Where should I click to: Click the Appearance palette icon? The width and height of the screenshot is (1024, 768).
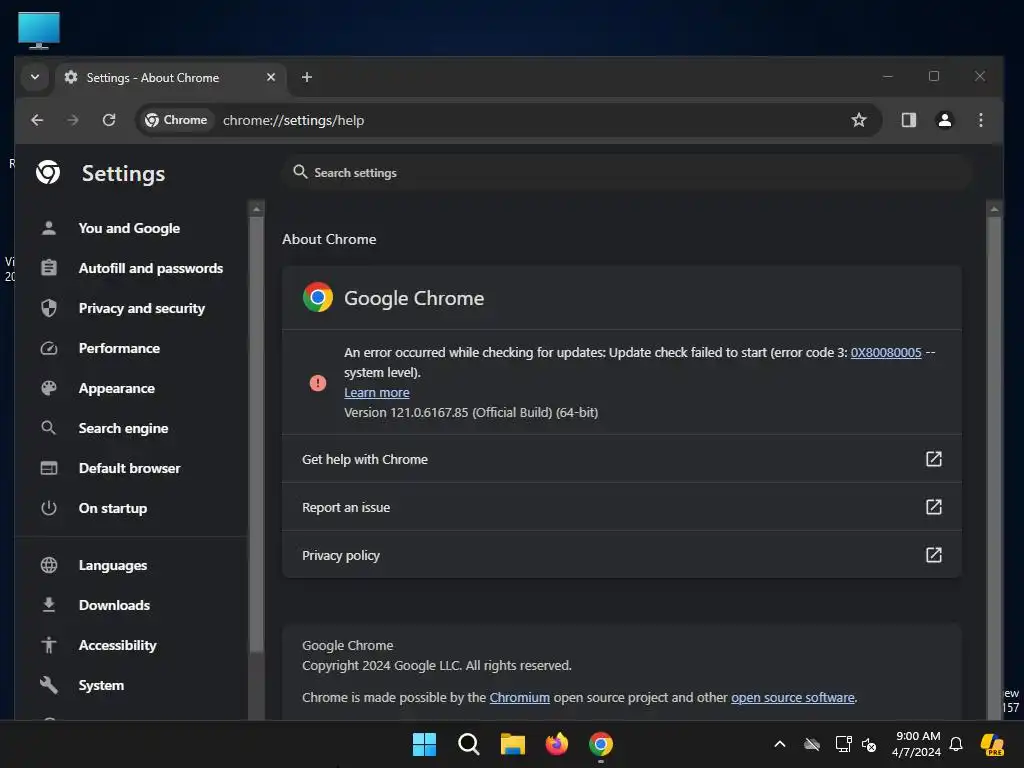[x=49, y=389]
